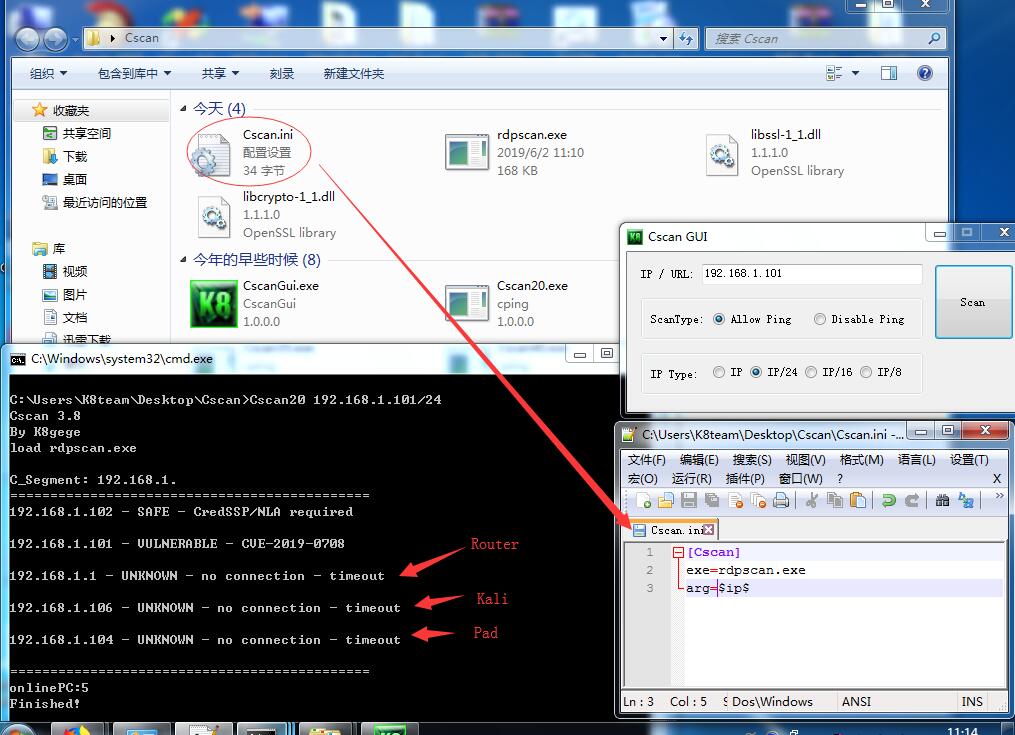Viewport: 1015px width, 735px height.
Task: Select Allow Ping radio button
Action: 719,319
